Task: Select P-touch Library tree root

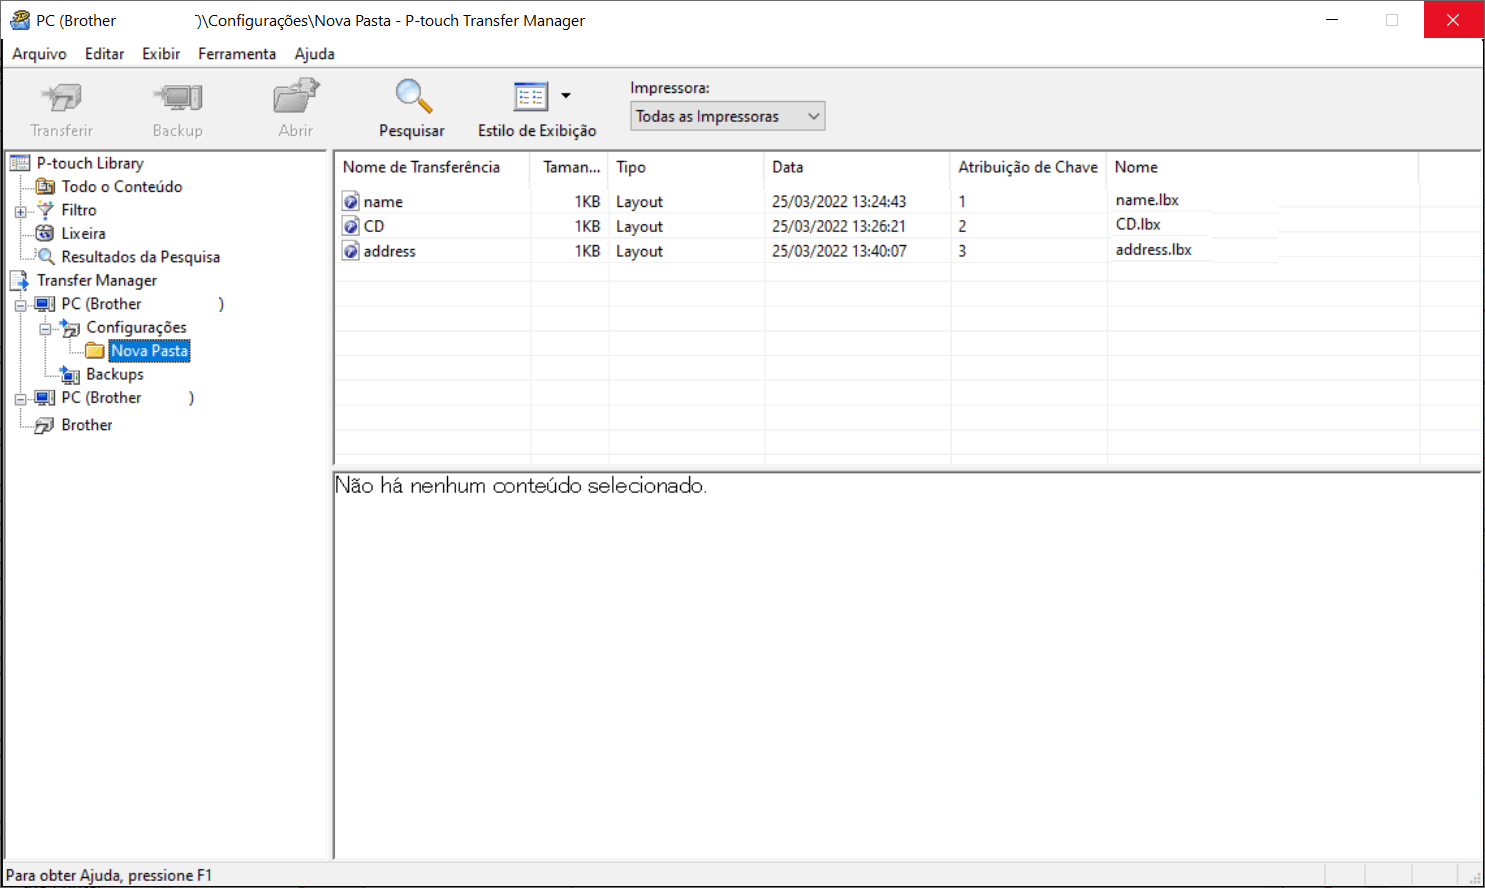Action: point(90,163)
